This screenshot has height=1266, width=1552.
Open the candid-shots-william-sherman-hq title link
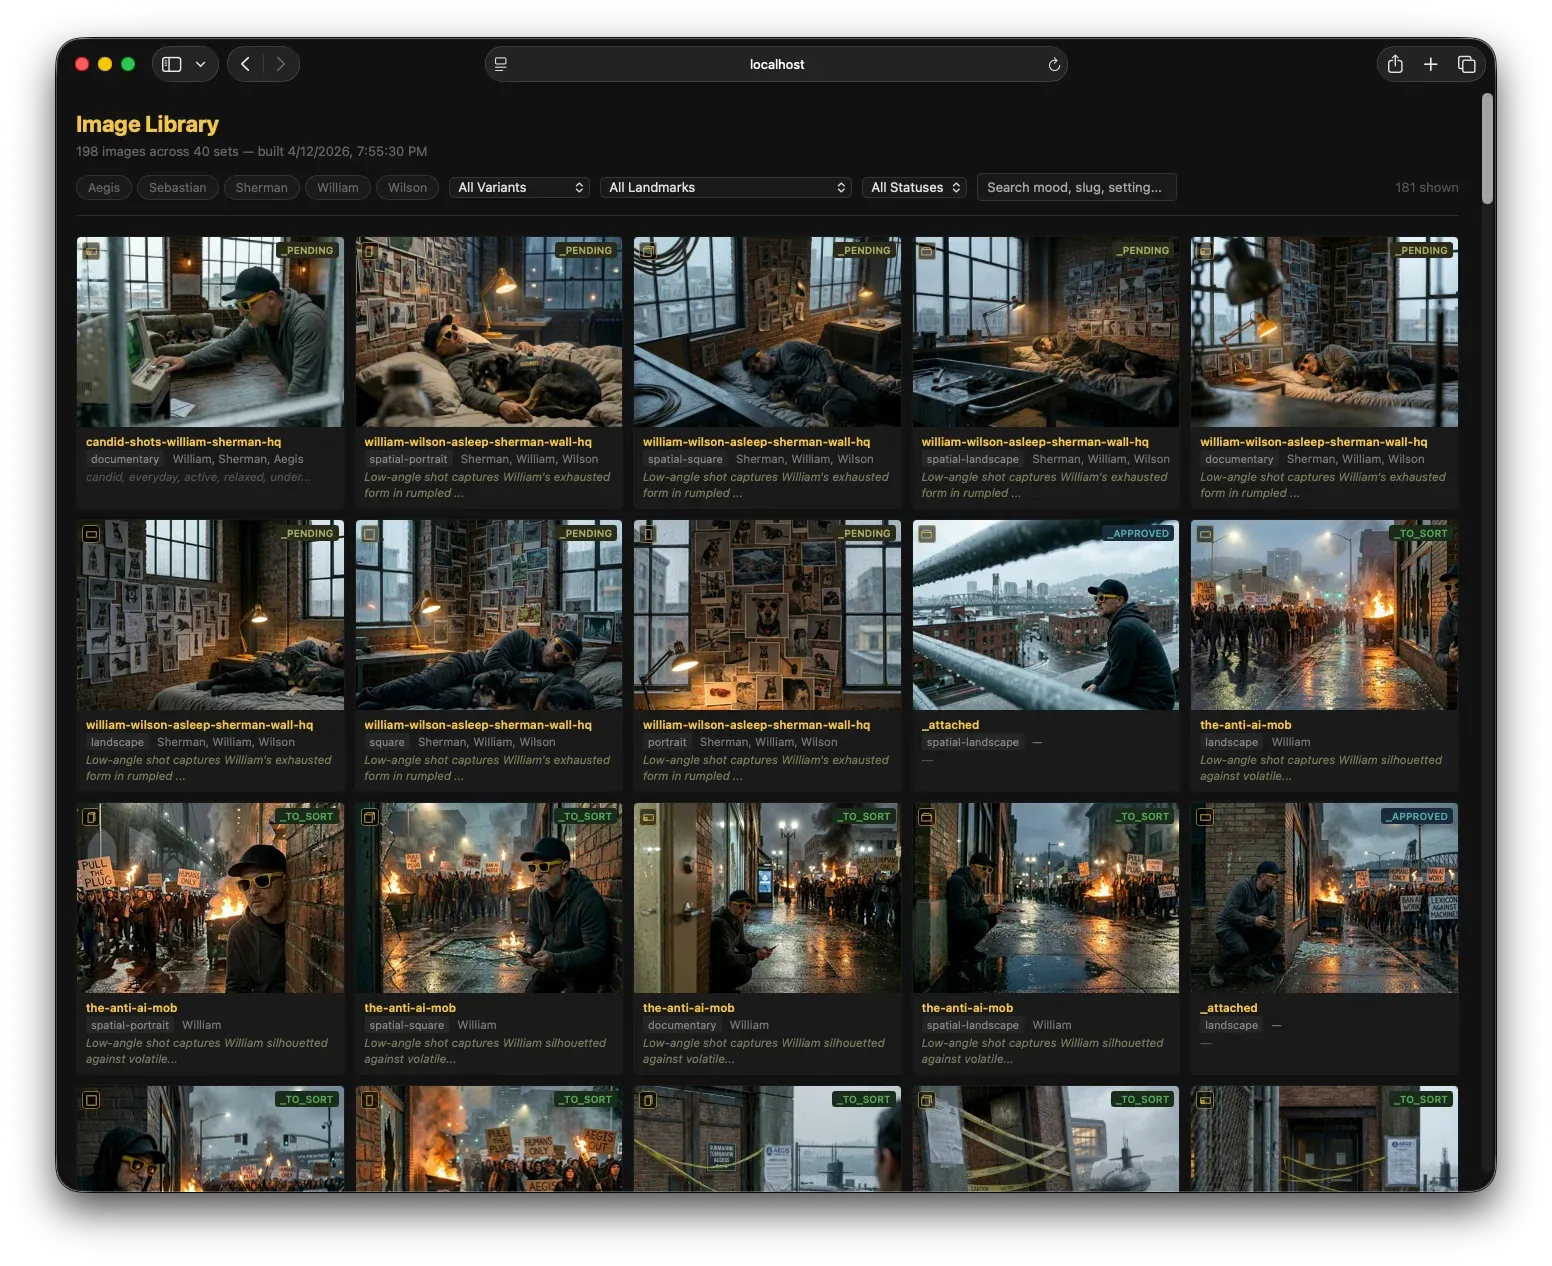[x=183, y=442]
